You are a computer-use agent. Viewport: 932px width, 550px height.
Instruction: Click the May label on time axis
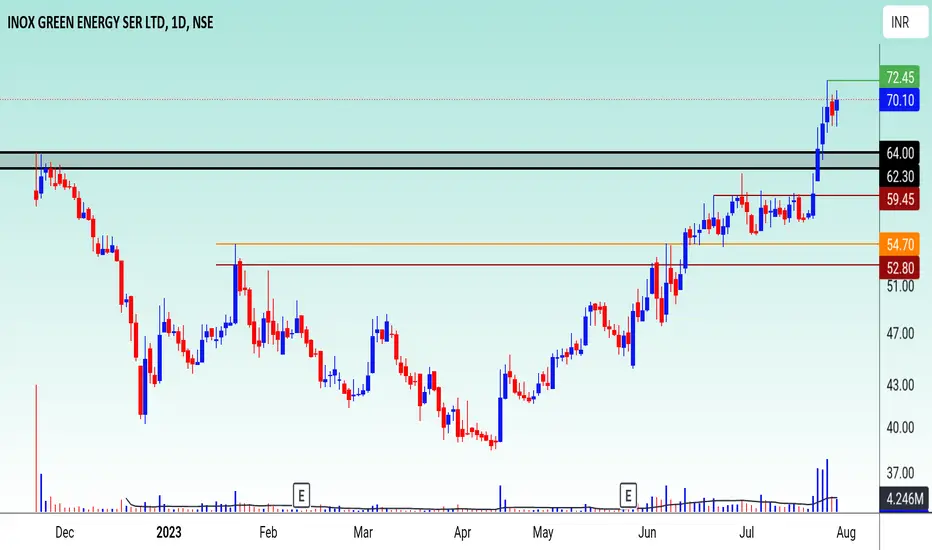(x=543, y=532)
